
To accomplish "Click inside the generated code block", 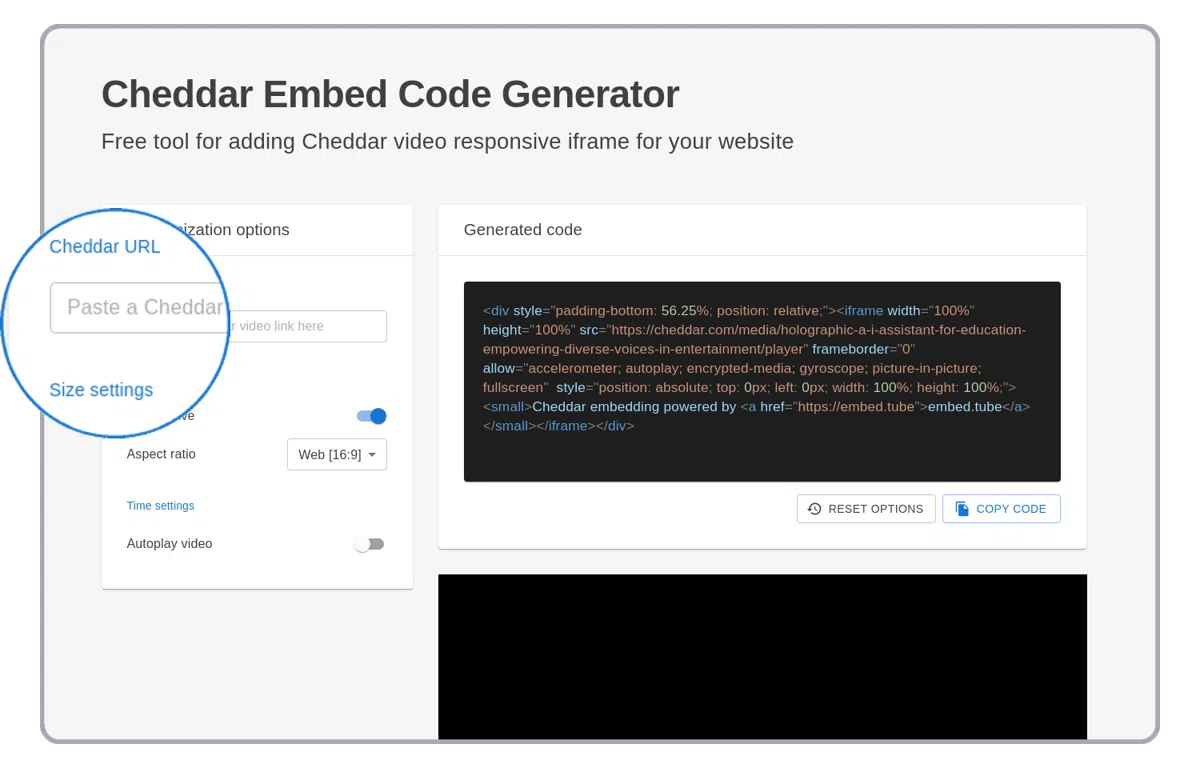I will 761,450.
